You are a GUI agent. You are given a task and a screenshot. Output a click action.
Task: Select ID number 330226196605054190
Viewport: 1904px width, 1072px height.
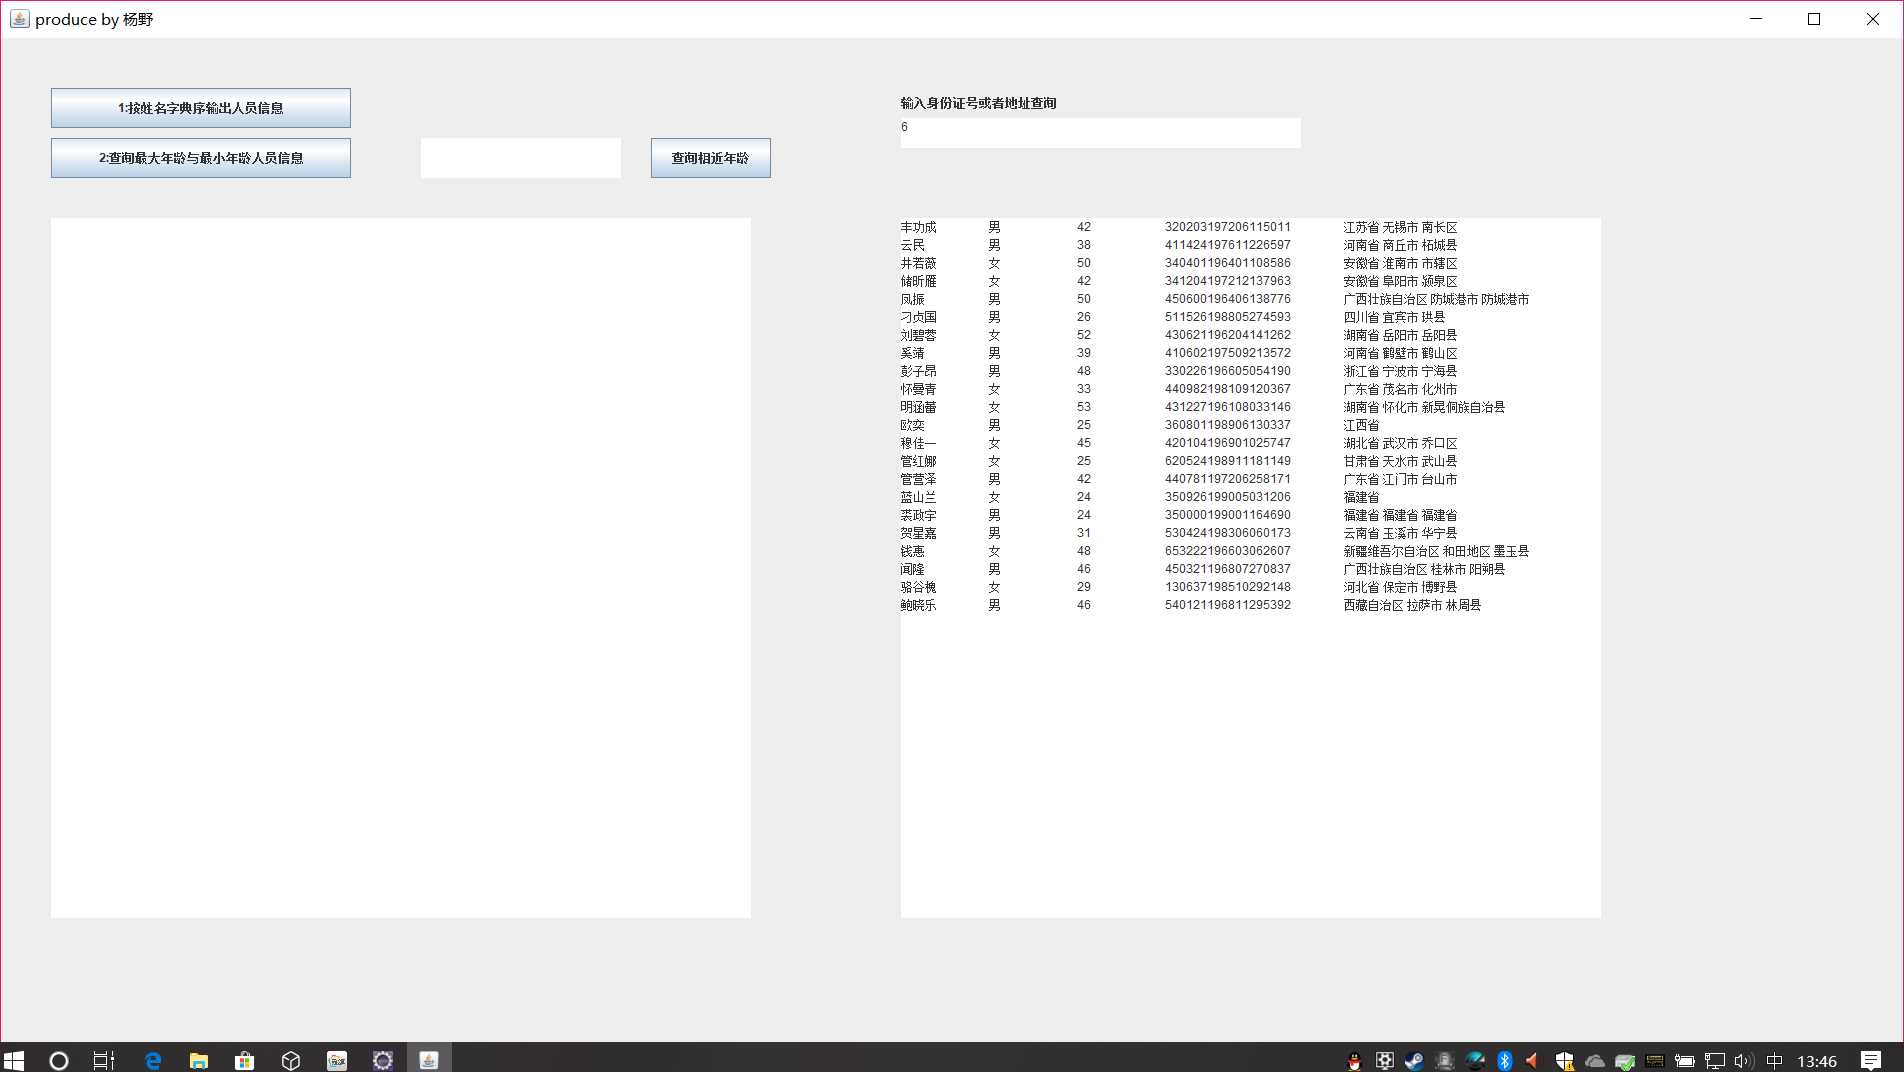(1227, 371)
